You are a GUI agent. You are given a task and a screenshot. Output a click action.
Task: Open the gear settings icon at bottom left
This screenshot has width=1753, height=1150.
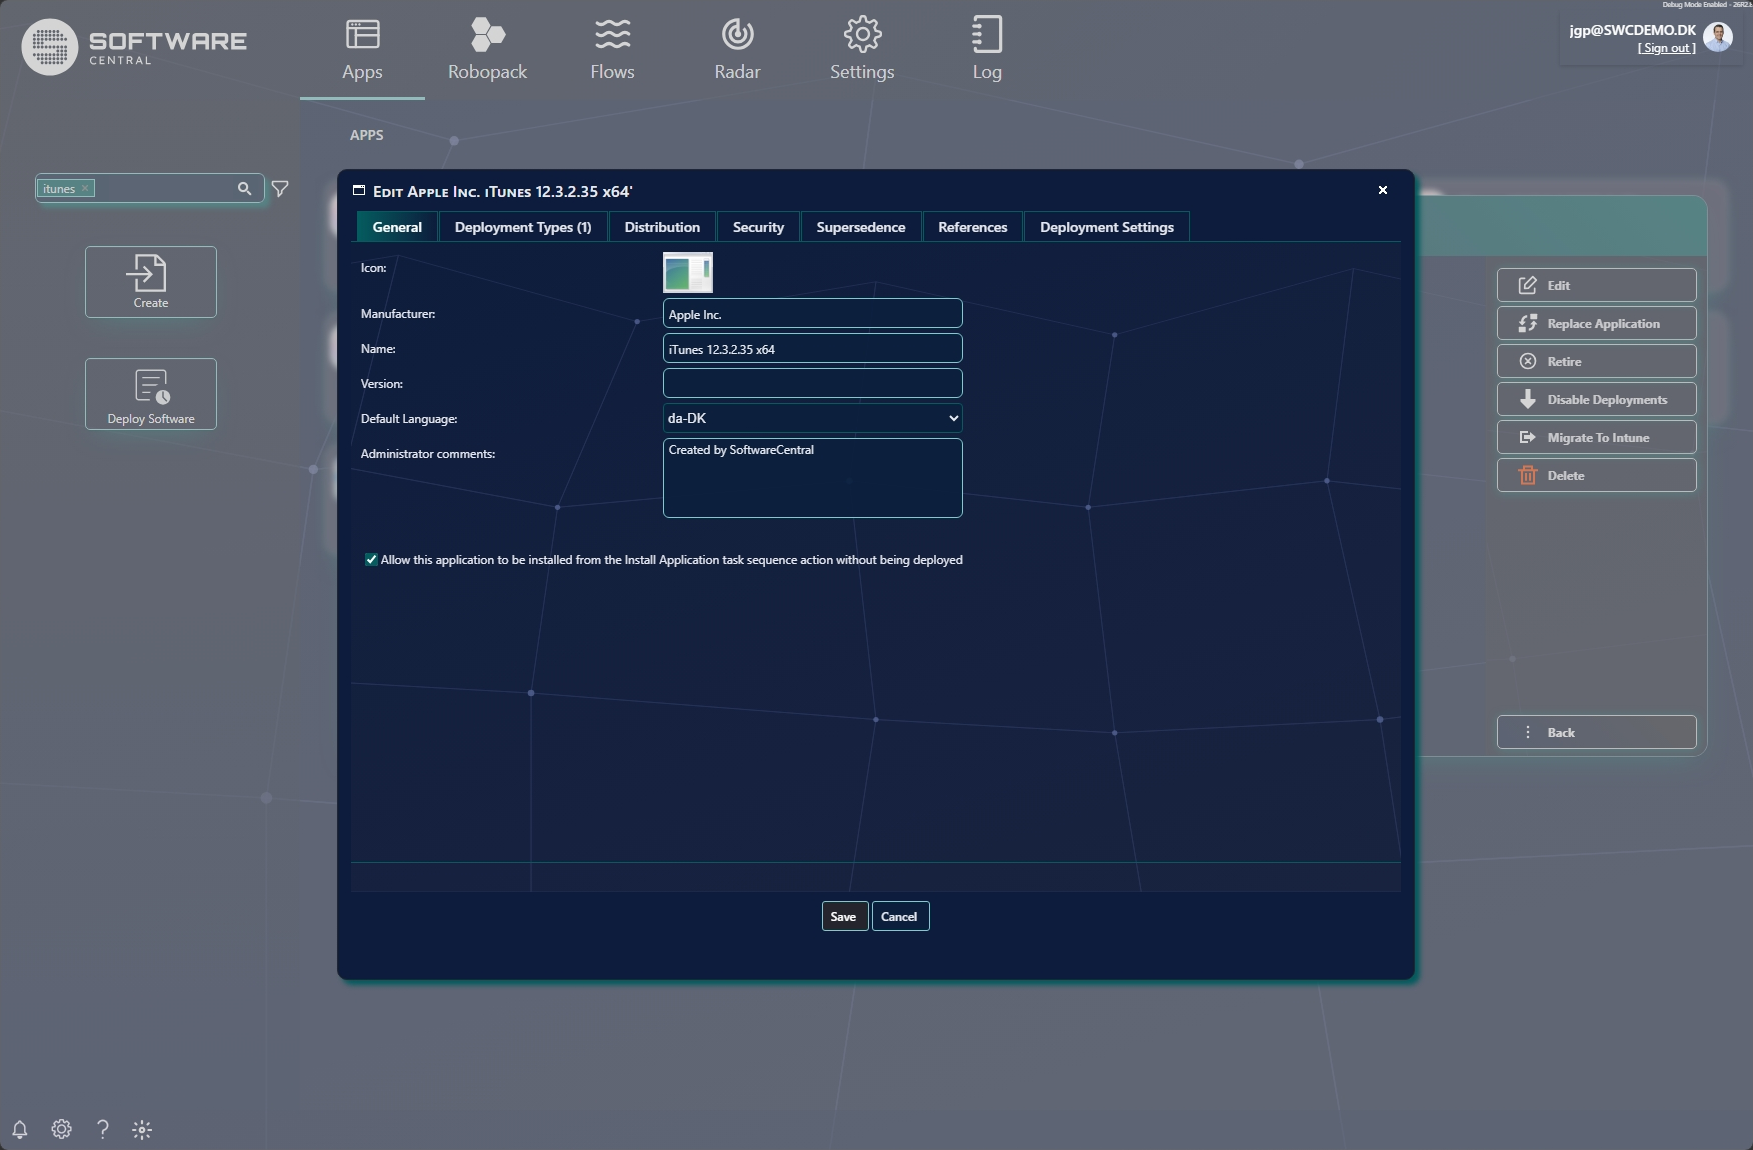[61, 1129]
